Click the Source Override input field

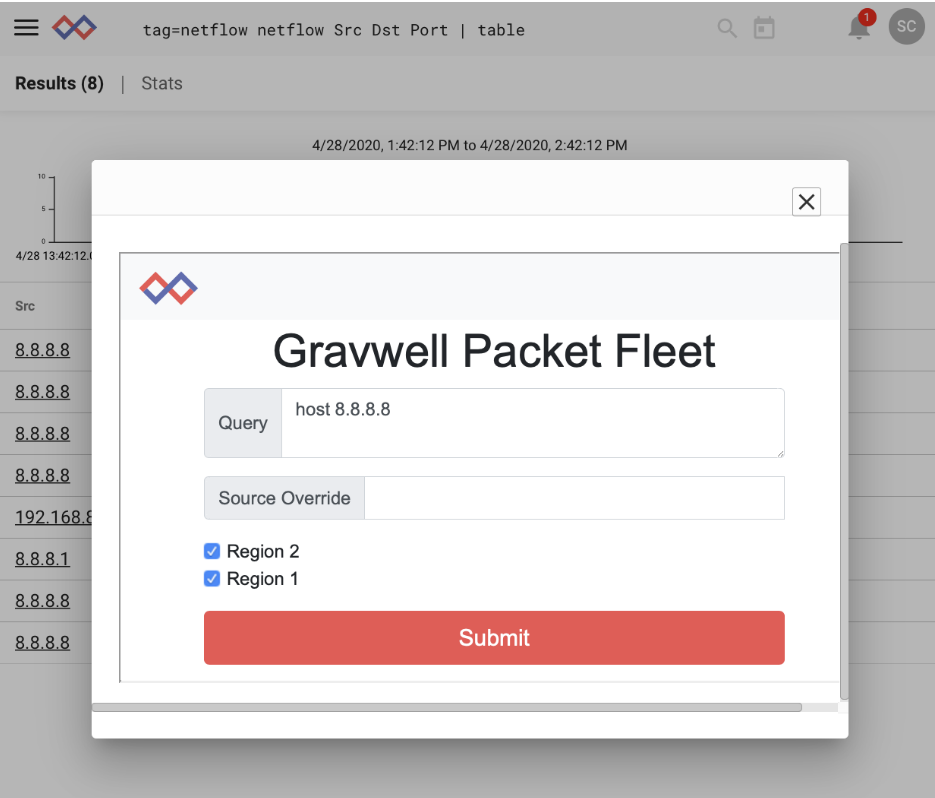pos(574,498)
